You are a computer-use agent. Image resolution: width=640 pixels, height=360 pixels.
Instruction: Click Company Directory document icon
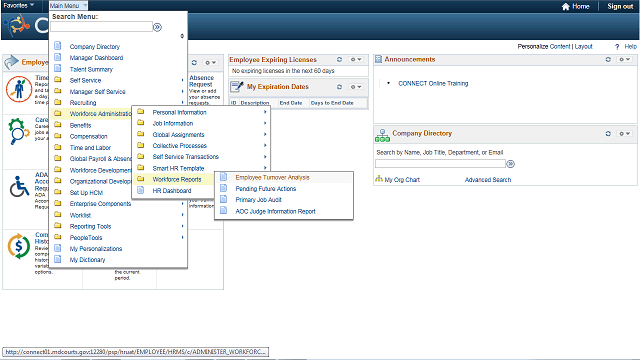pos(58,46)
